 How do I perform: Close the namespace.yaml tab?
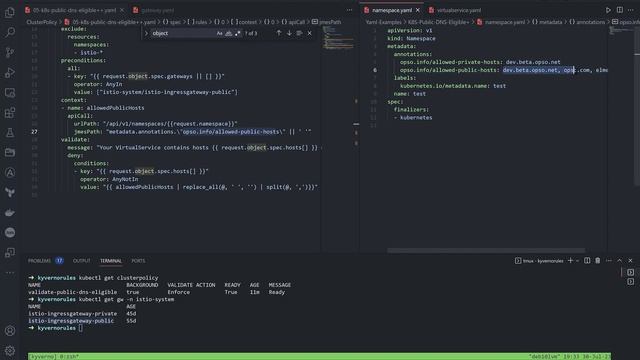[418, 10]
